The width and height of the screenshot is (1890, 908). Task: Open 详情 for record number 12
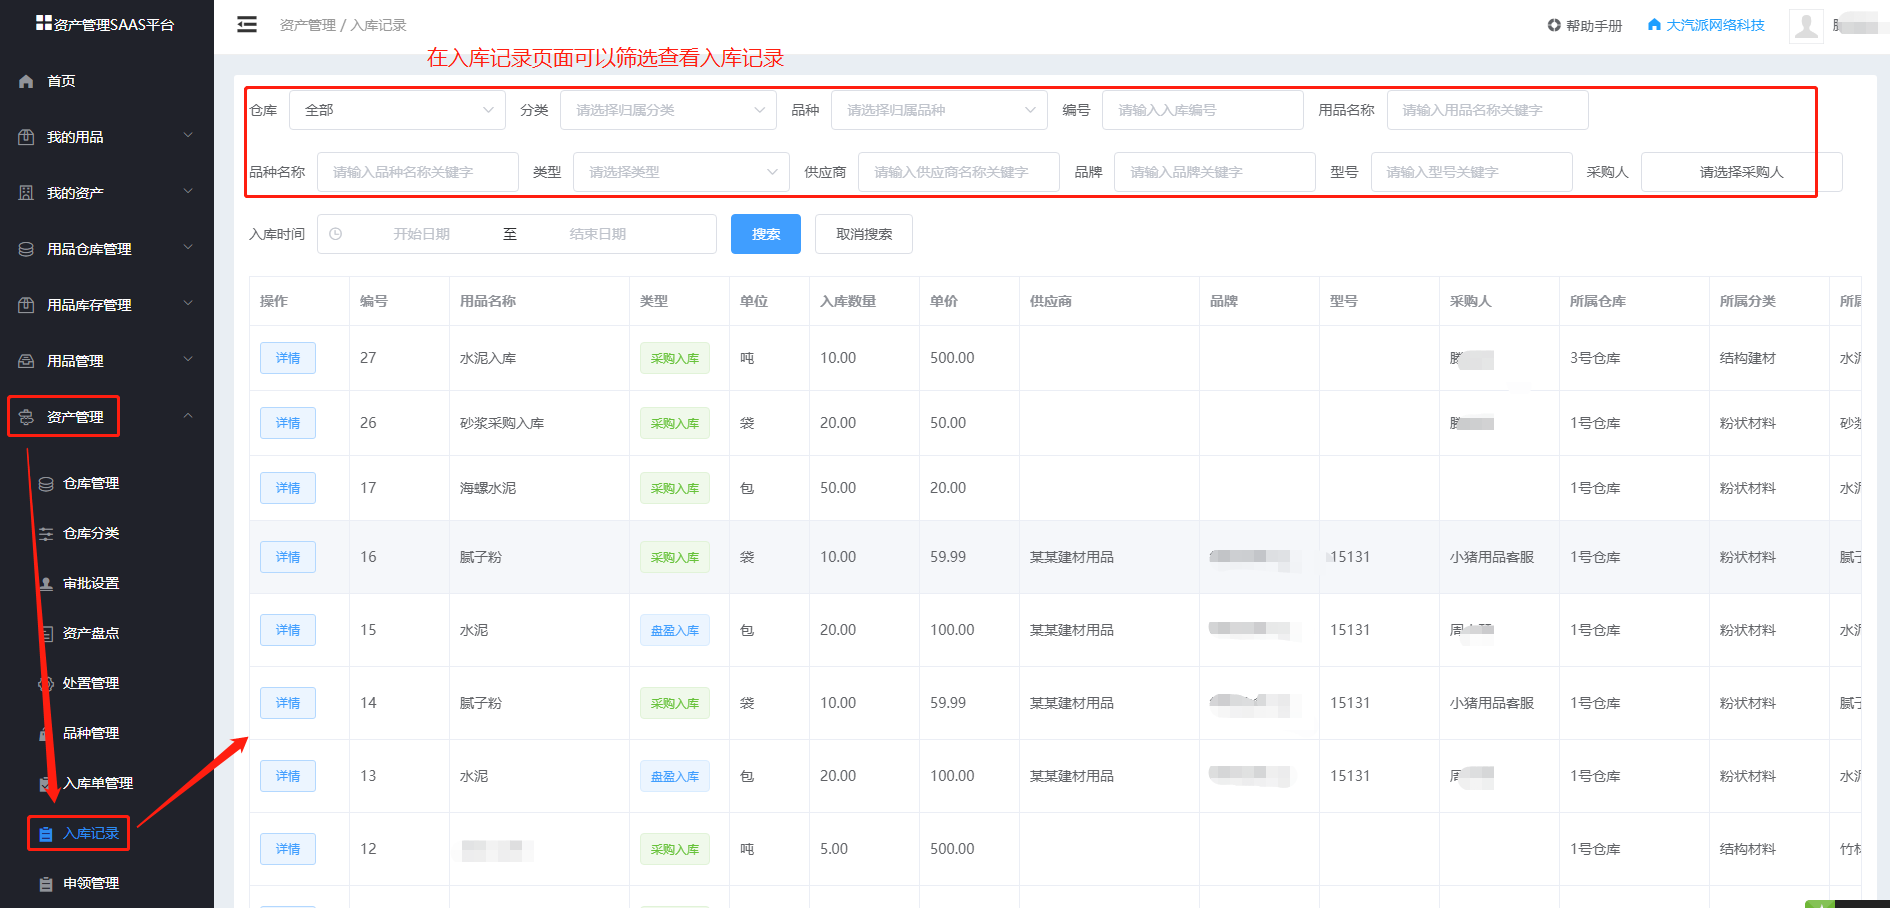[x=288, y=849]
